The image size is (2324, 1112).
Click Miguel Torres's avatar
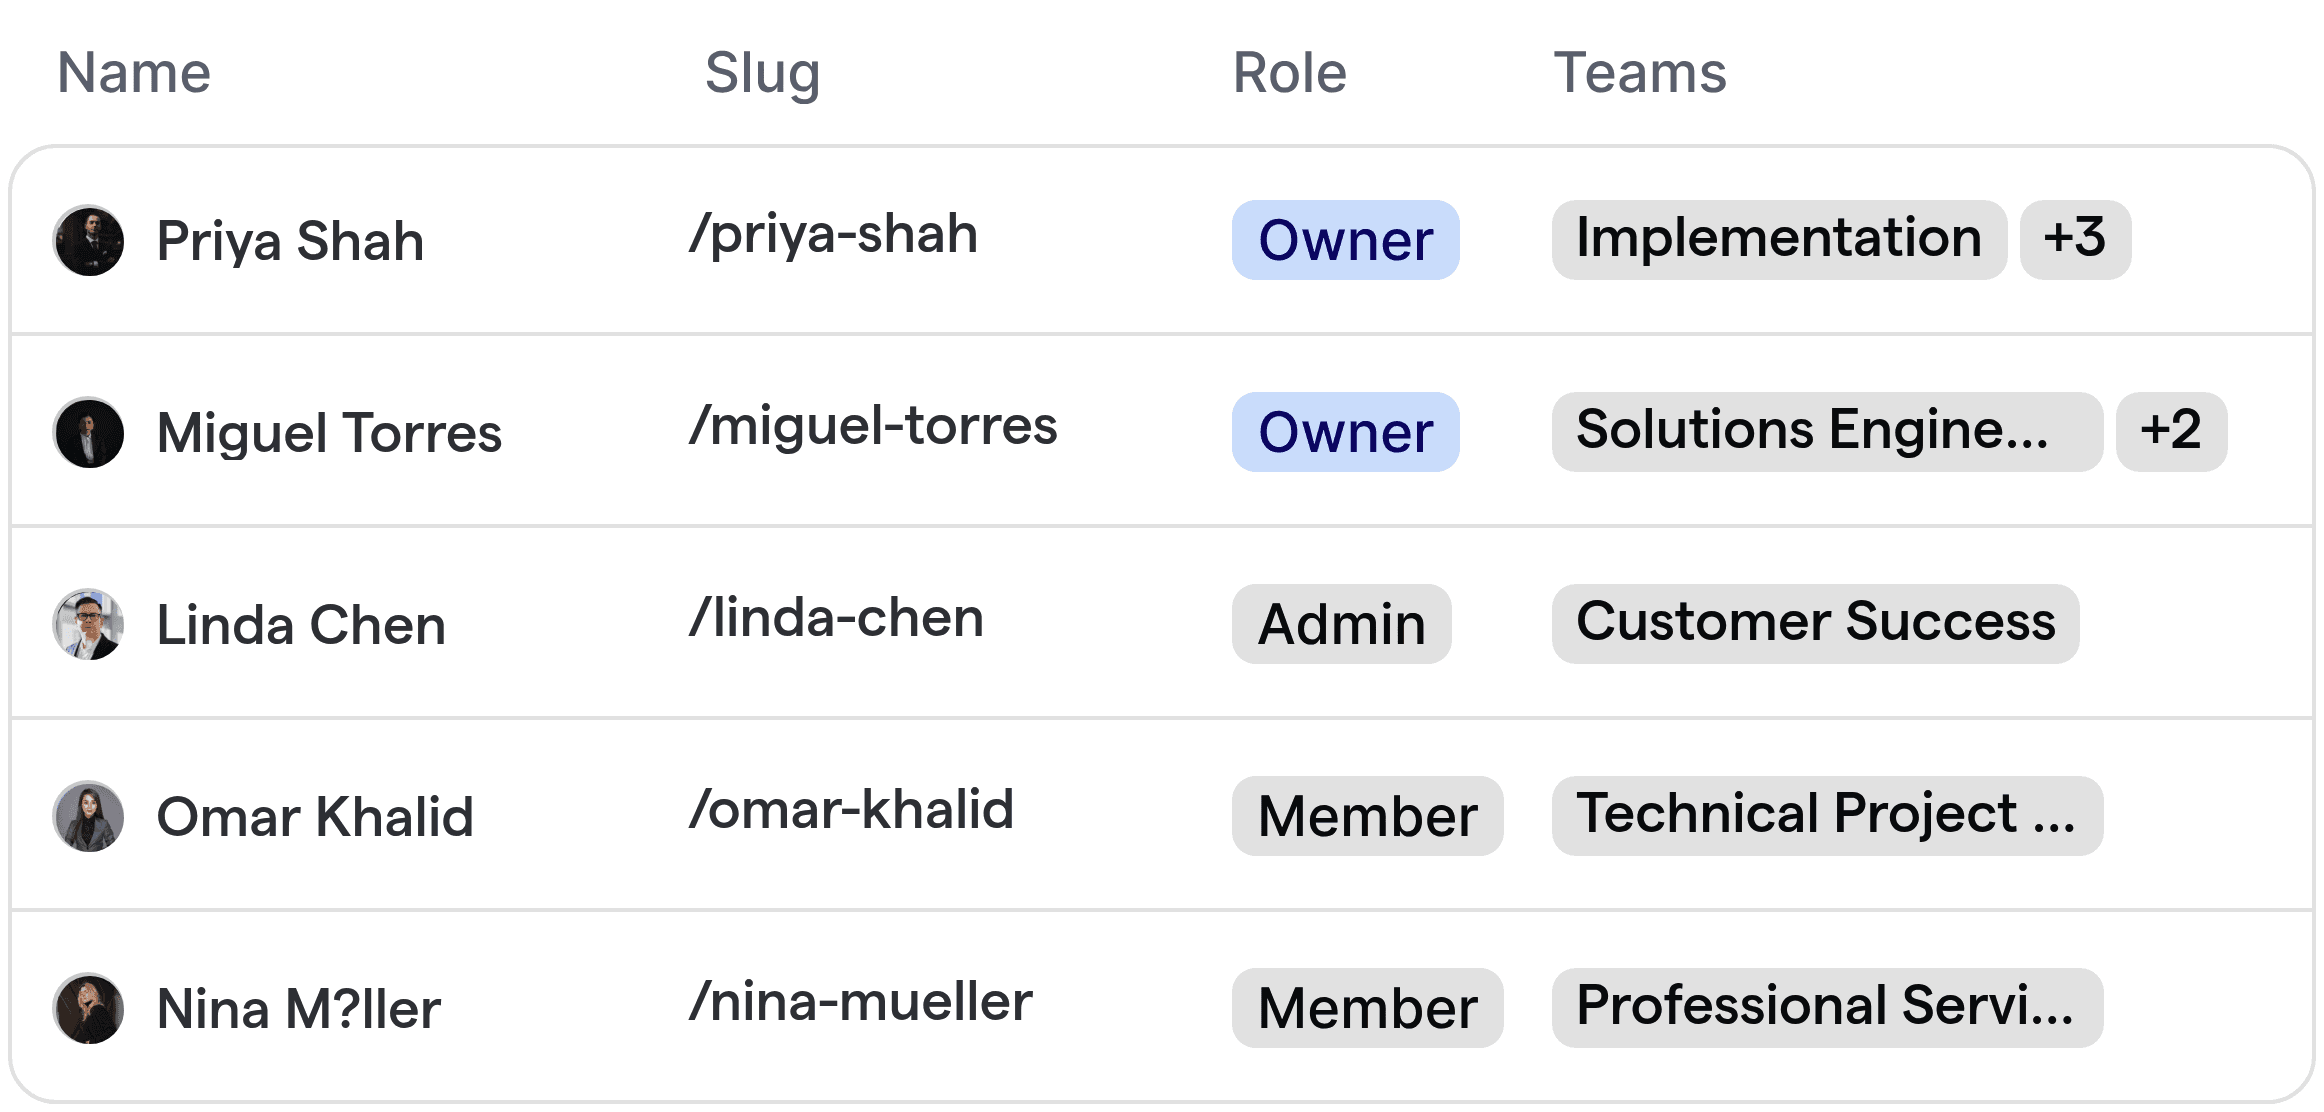click(88, 432)
